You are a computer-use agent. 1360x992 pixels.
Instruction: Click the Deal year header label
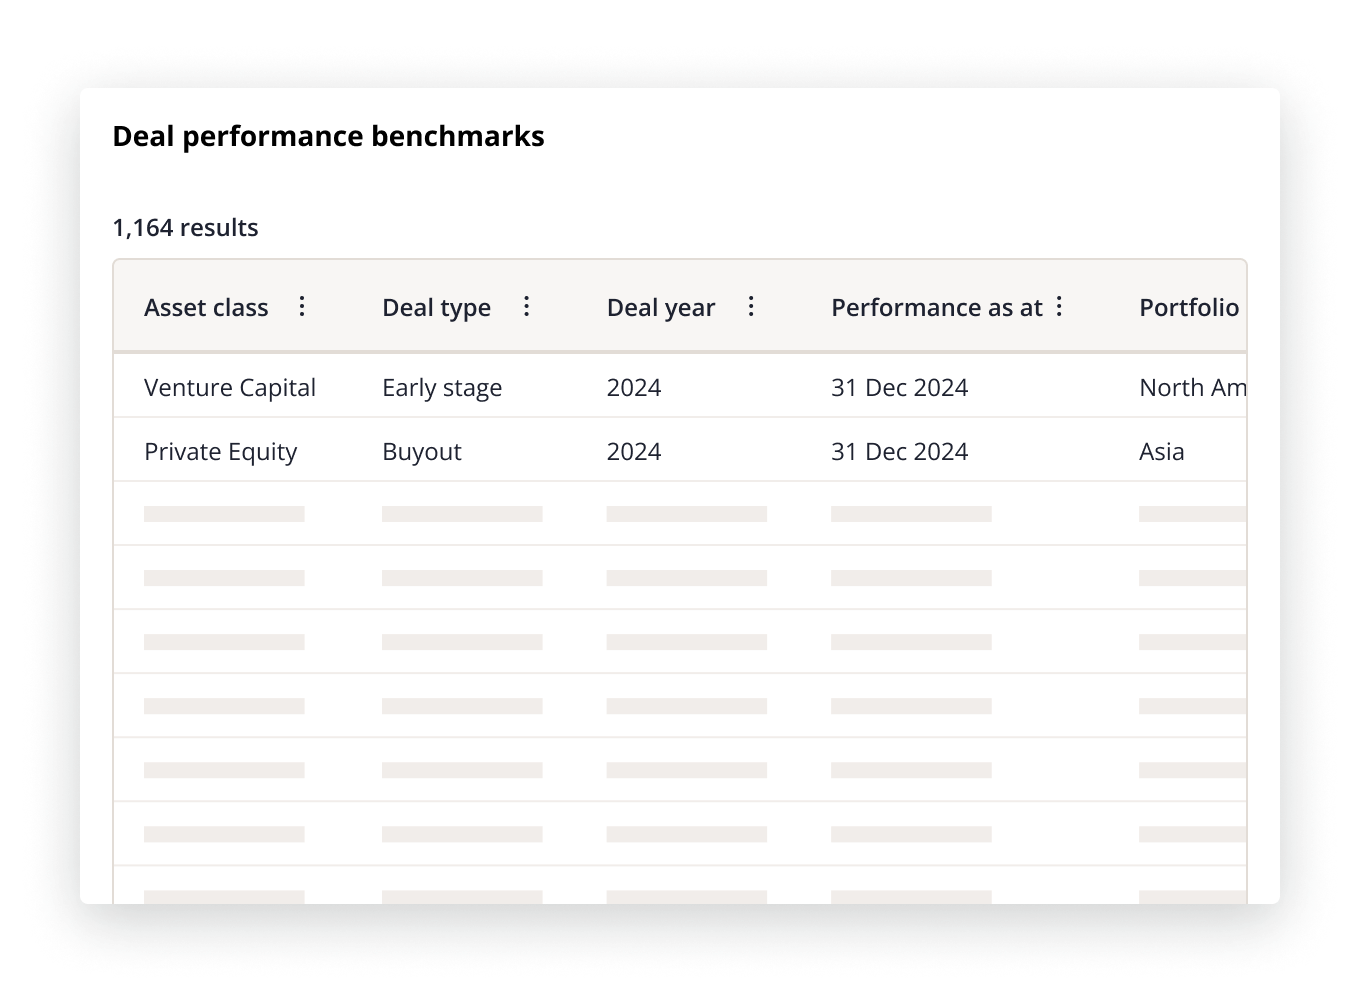tap(660, 308)
